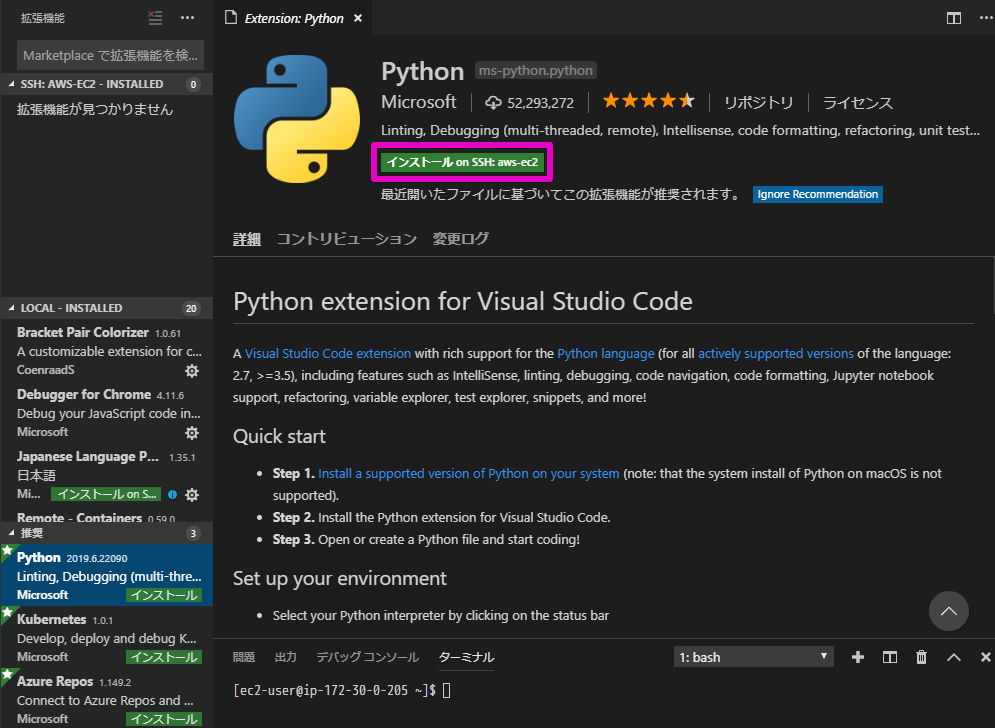Install Python on SSH: aws-ec2
995x728 pixels.
click(x=461, y=161)
